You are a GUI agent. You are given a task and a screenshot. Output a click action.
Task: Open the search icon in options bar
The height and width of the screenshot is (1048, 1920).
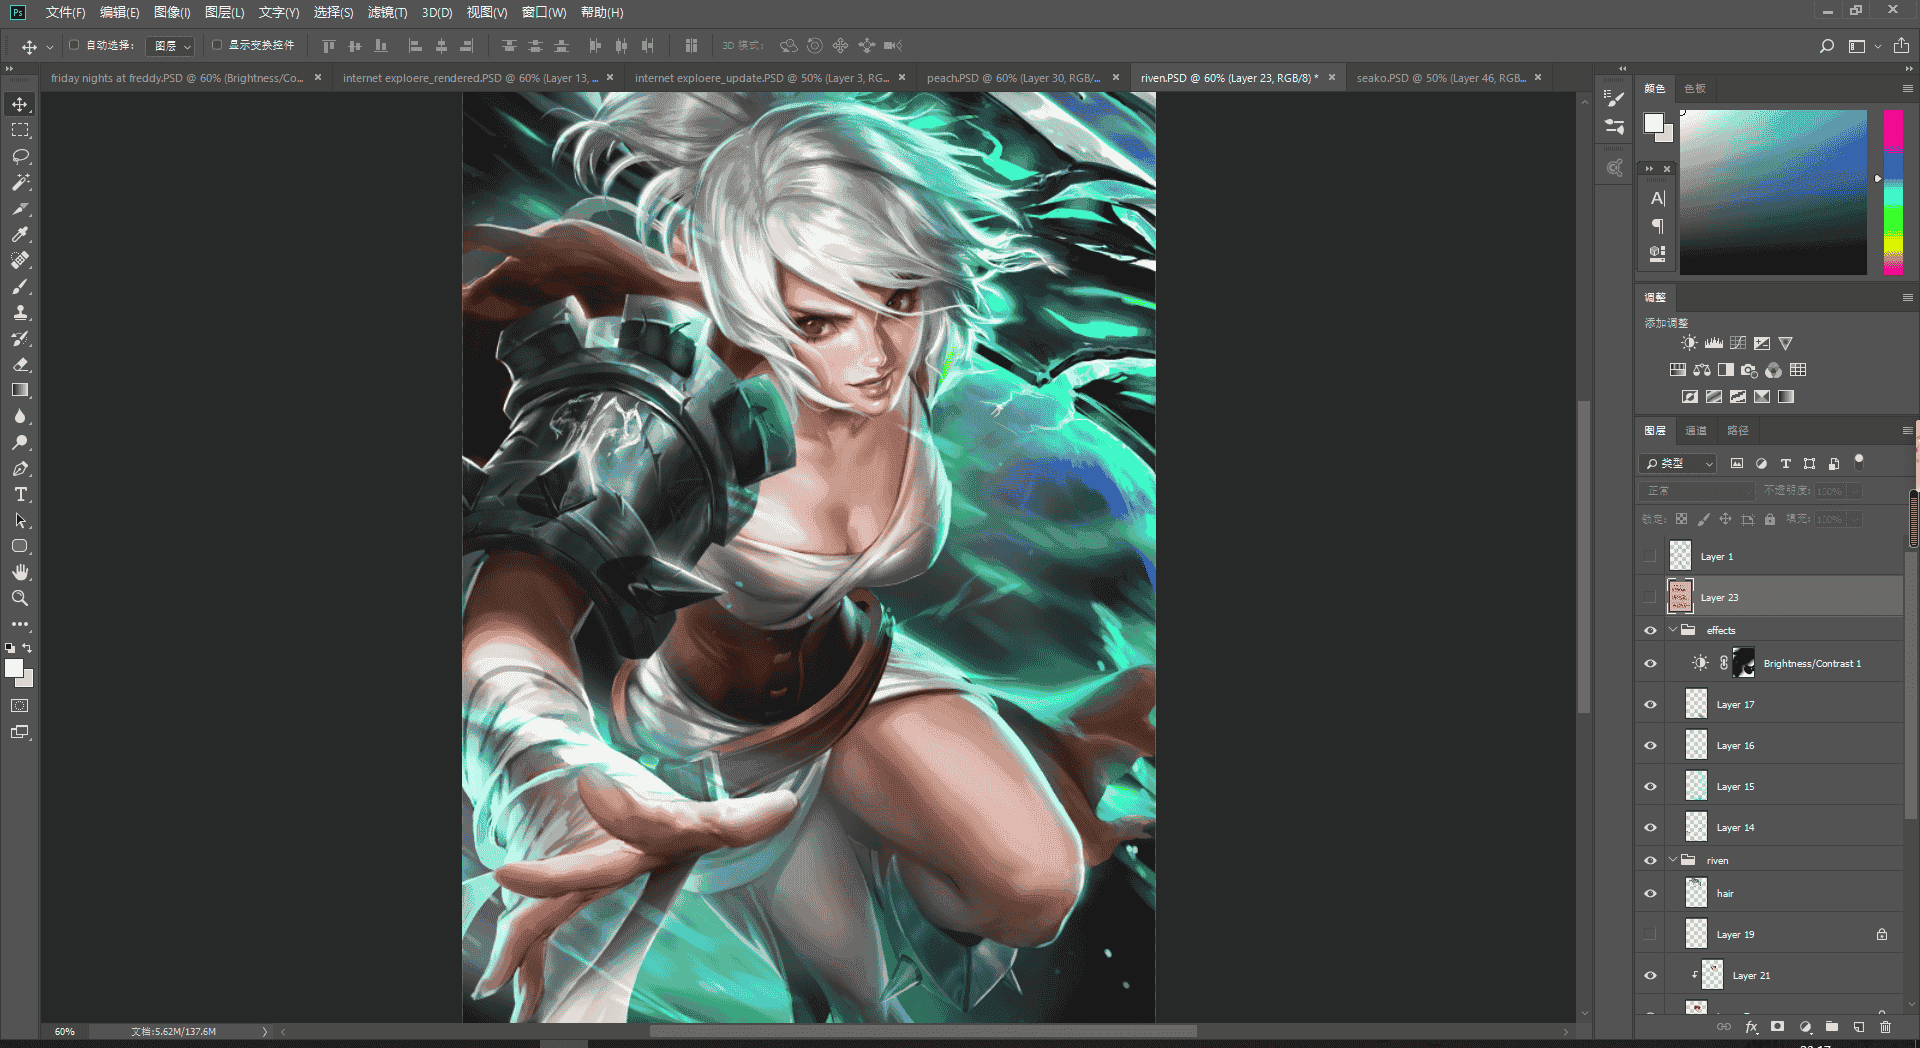point(1827,46)
